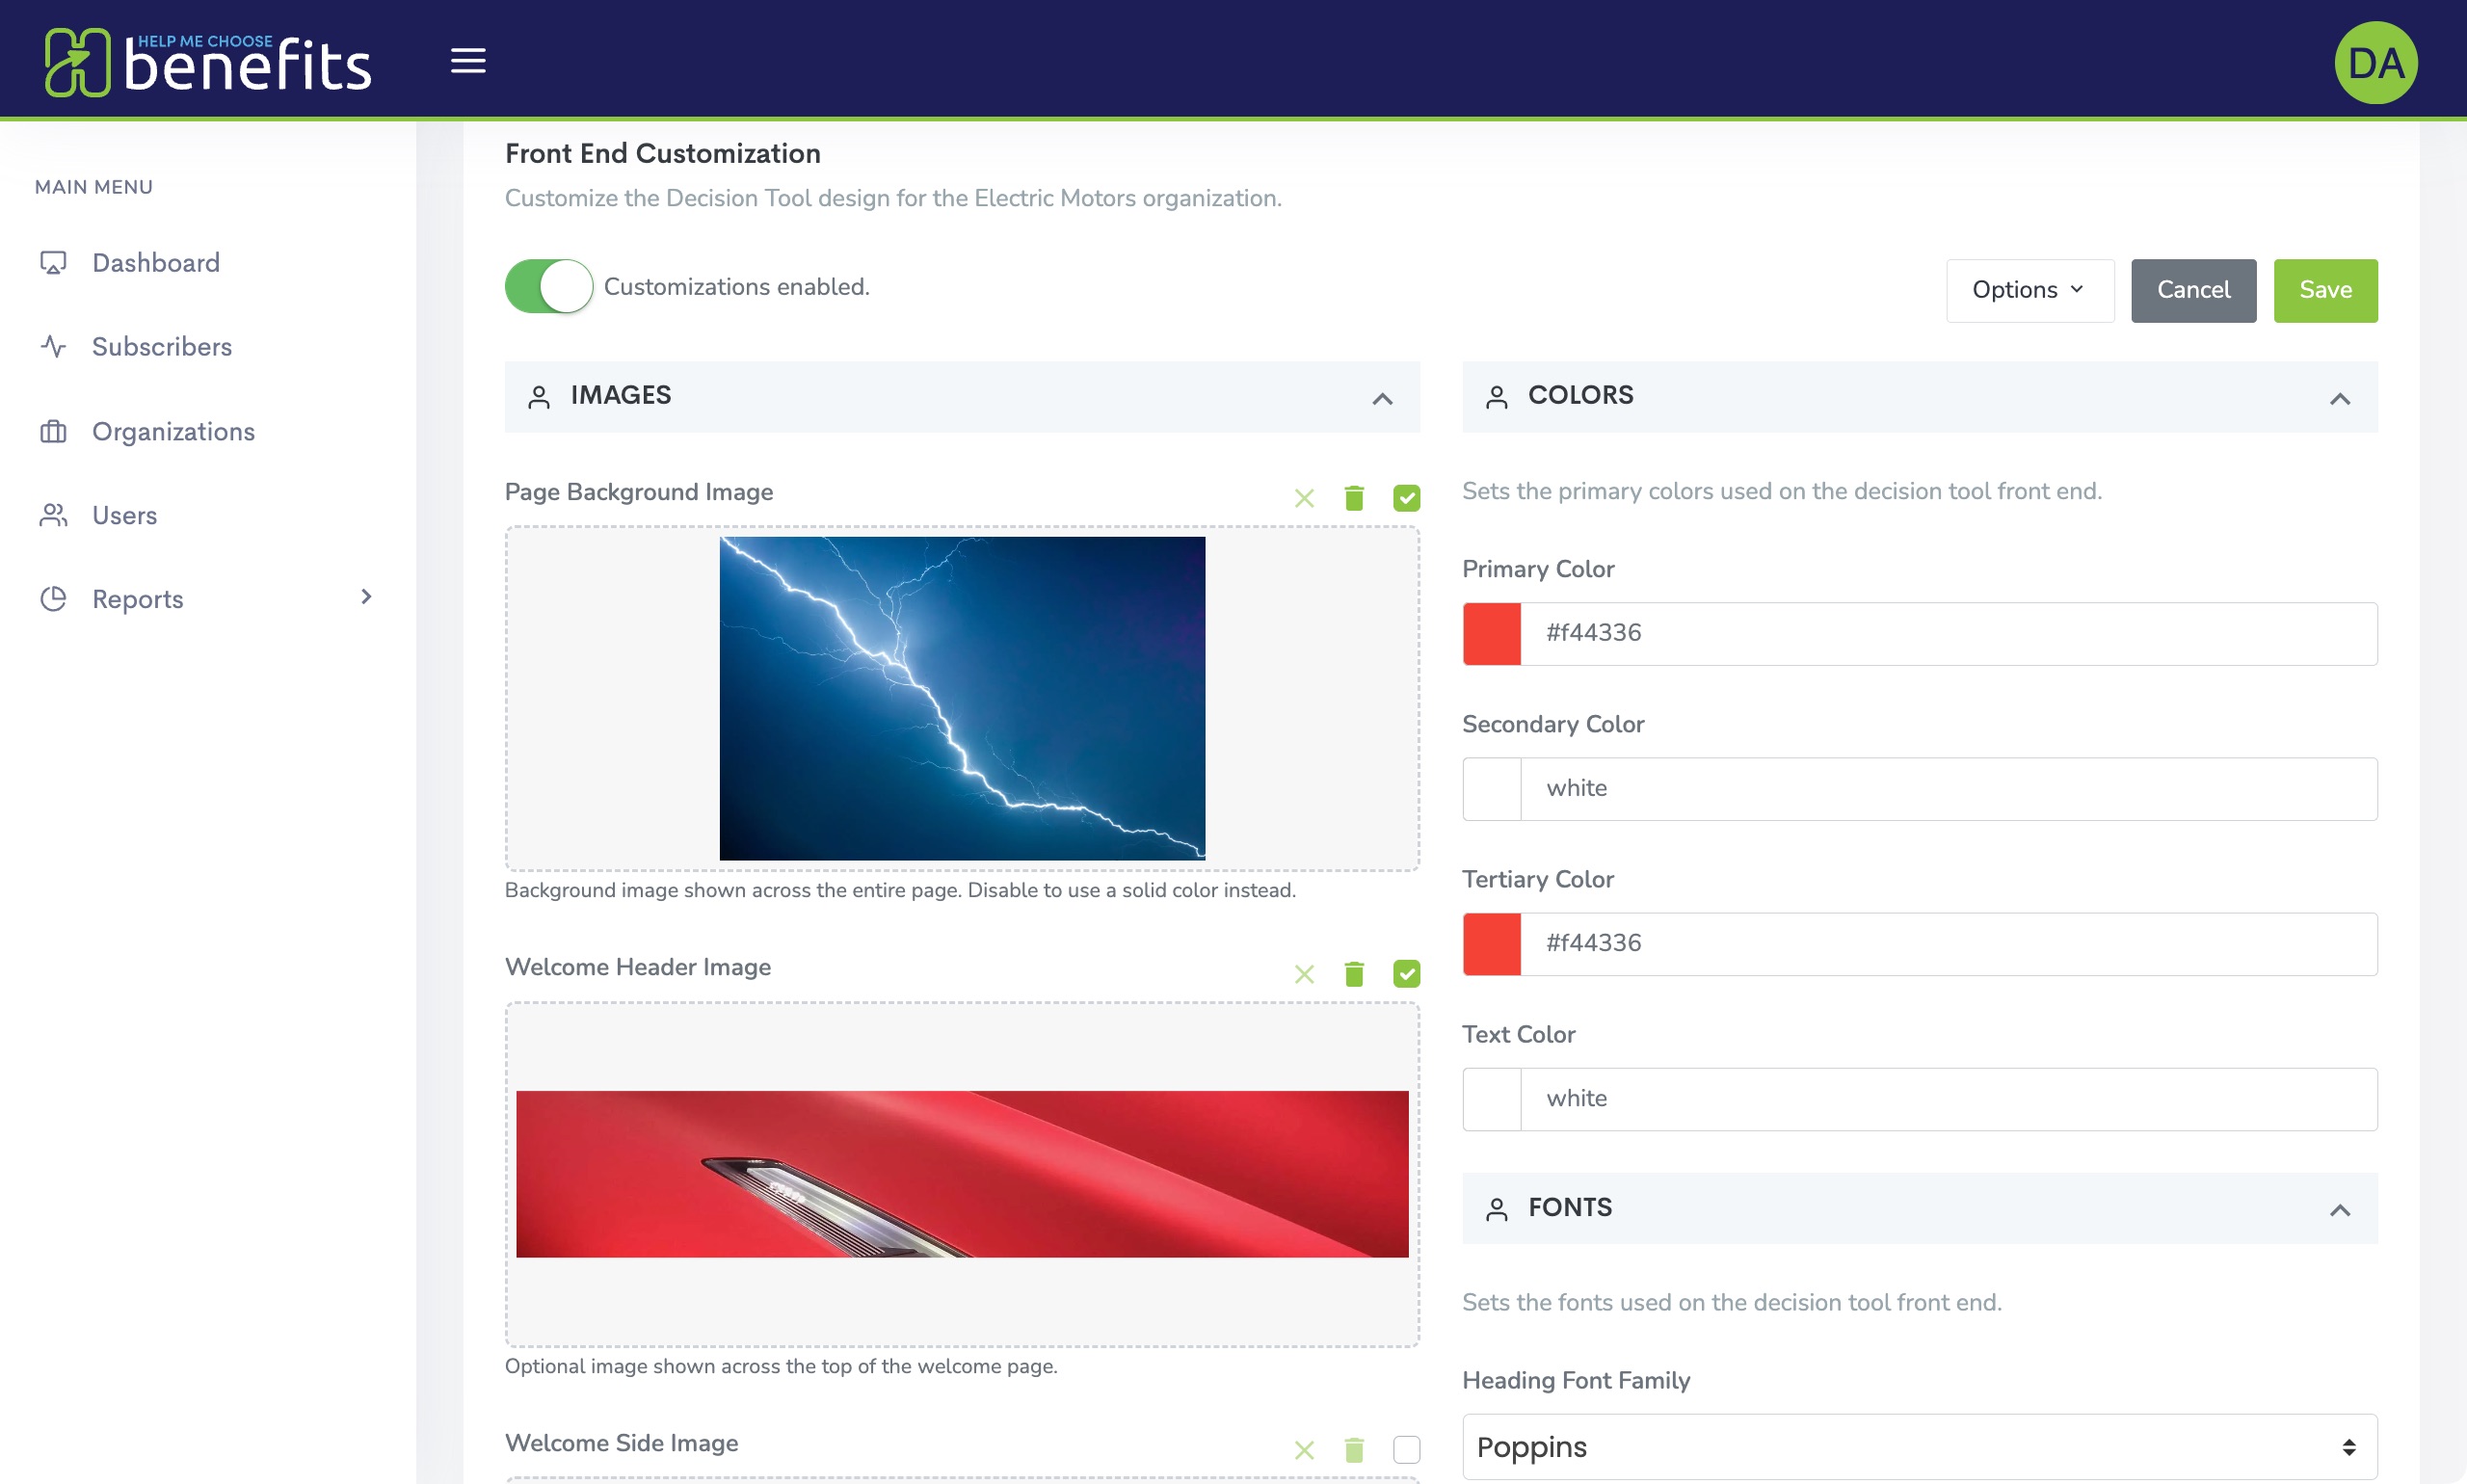2467x1484 pixels.
Task: Collapse the IMAGES section chevron
Action: (1382, 398)
